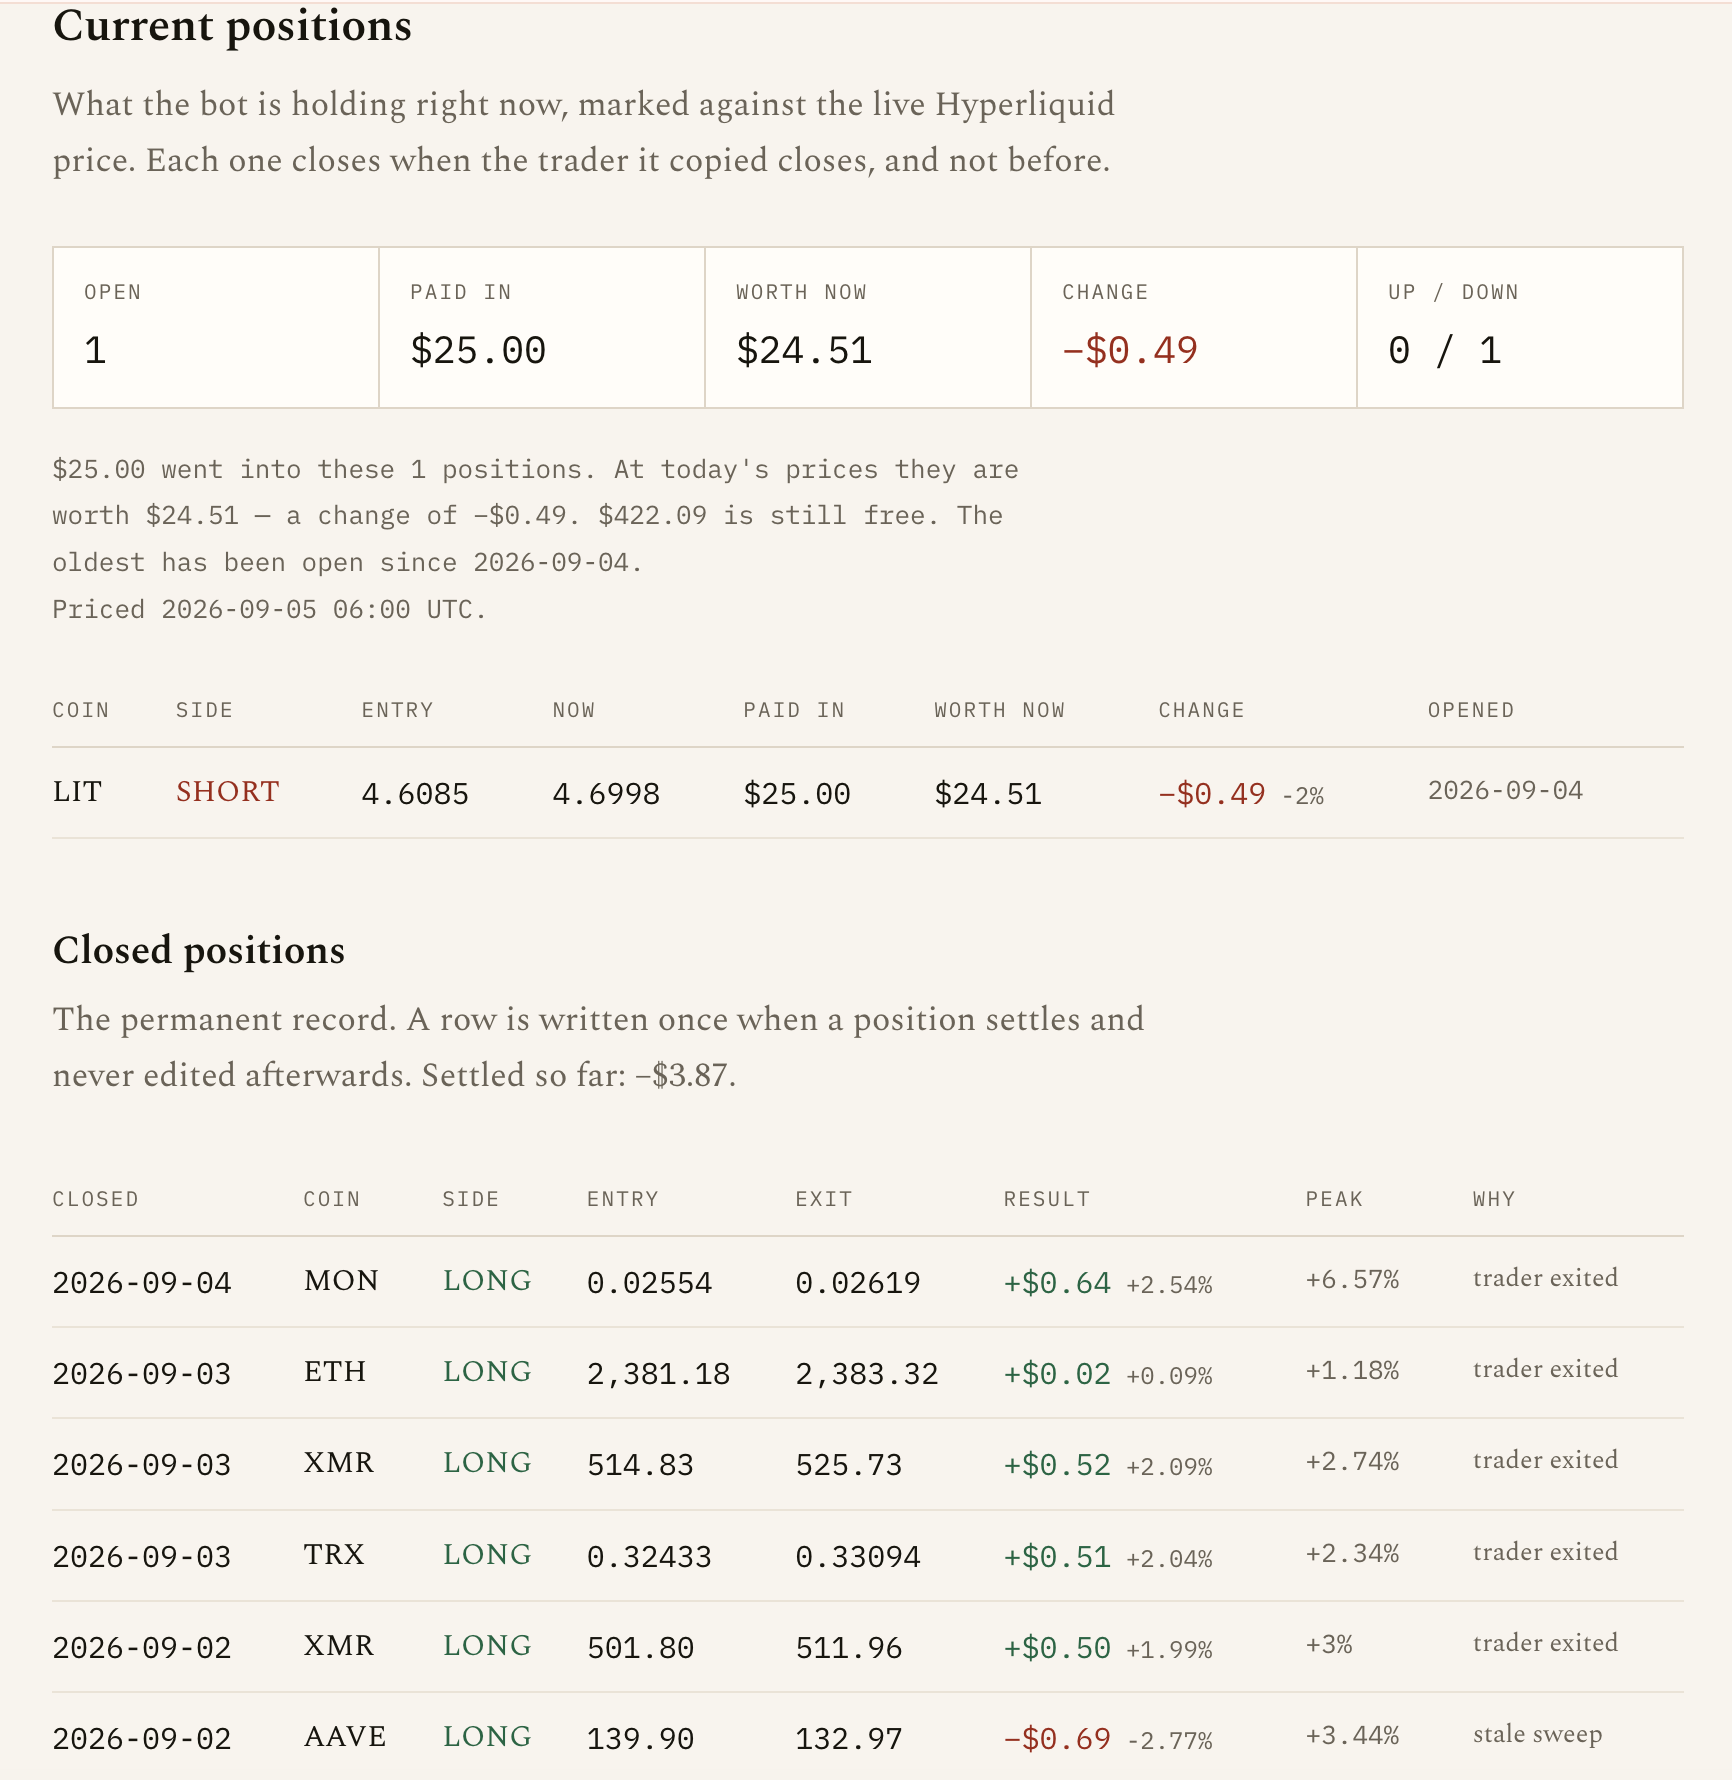This screenshot has width=1732, height=1780.
Task: Click the AAVE closed position row
Action: (868, 1737)
